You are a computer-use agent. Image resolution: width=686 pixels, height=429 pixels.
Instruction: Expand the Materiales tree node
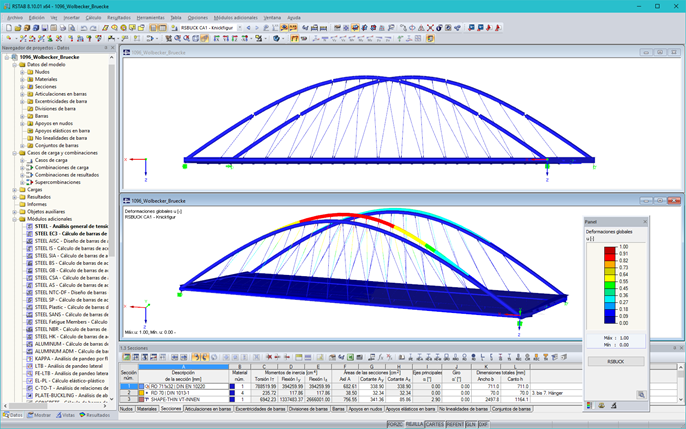[x=22, y=80]
